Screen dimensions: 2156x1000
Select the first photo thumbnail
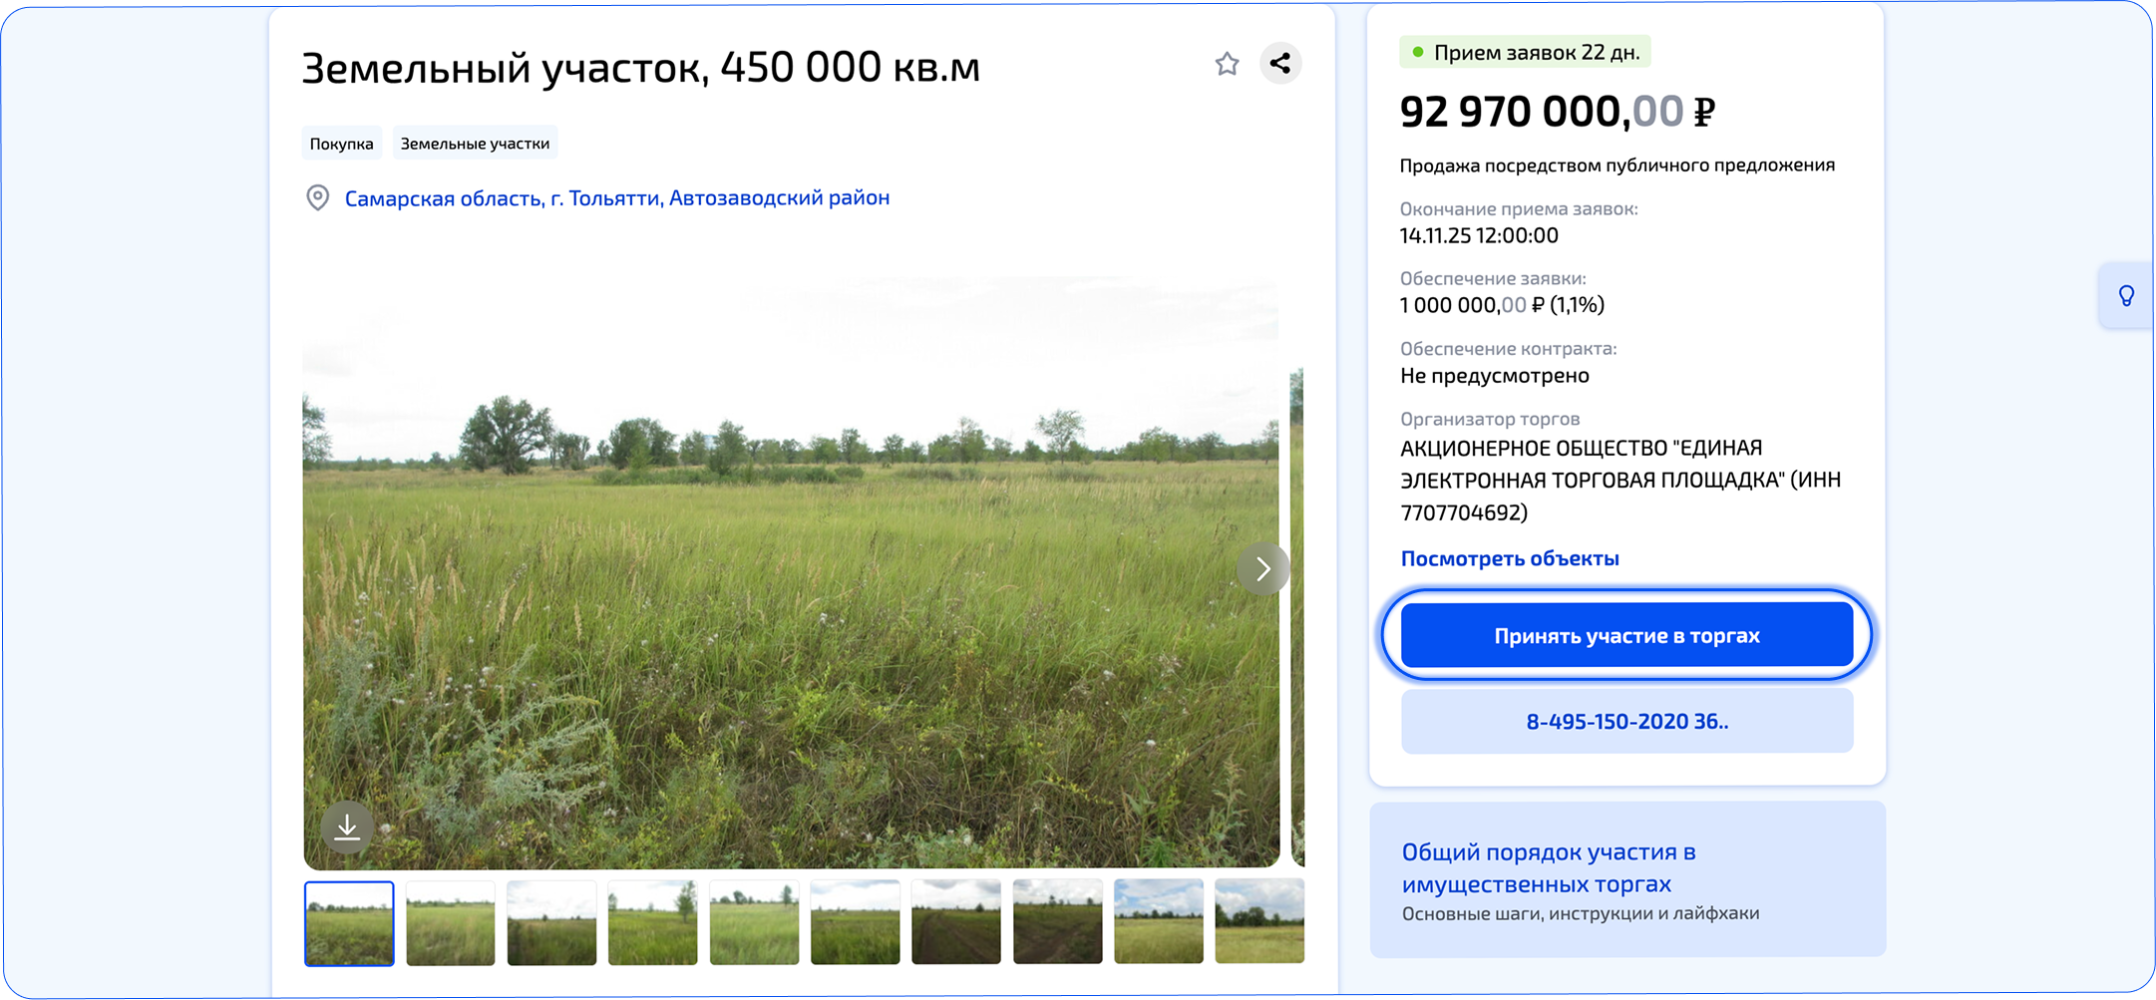[349, 923]
